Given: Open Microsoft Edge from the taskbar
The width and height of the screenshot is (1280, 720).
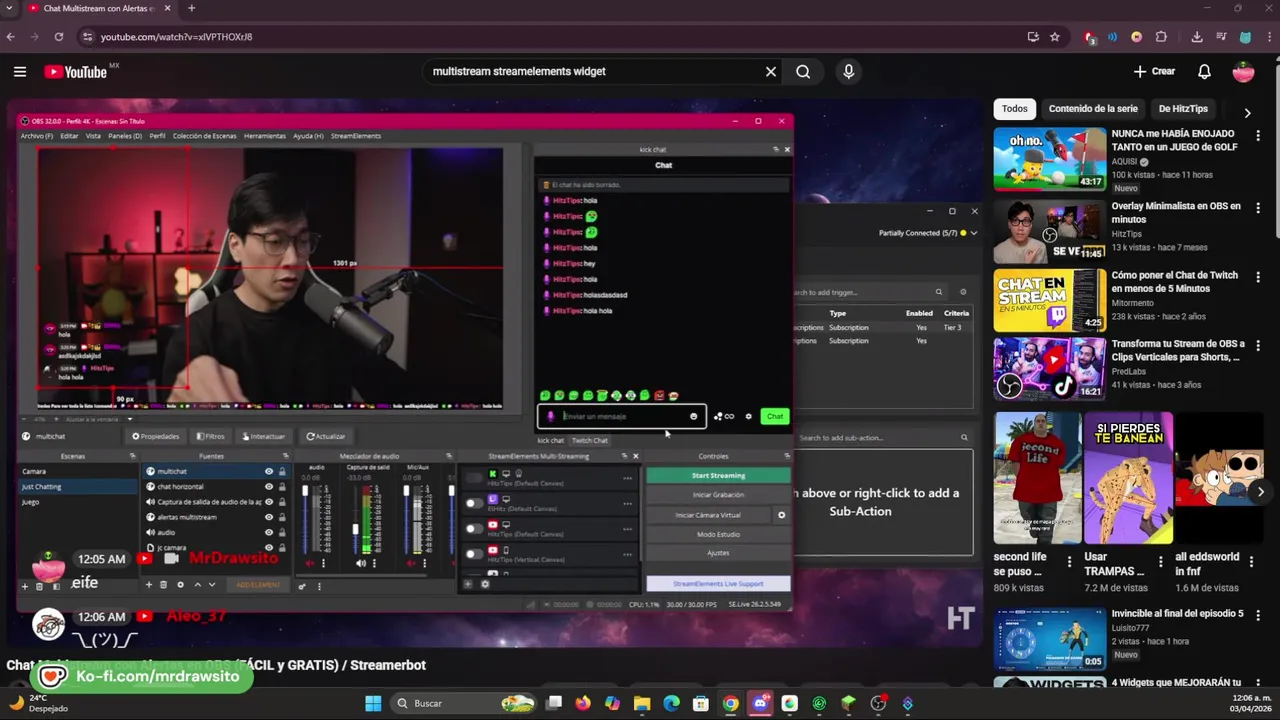Looking at the screenshot, I should (x=671, y=703).
